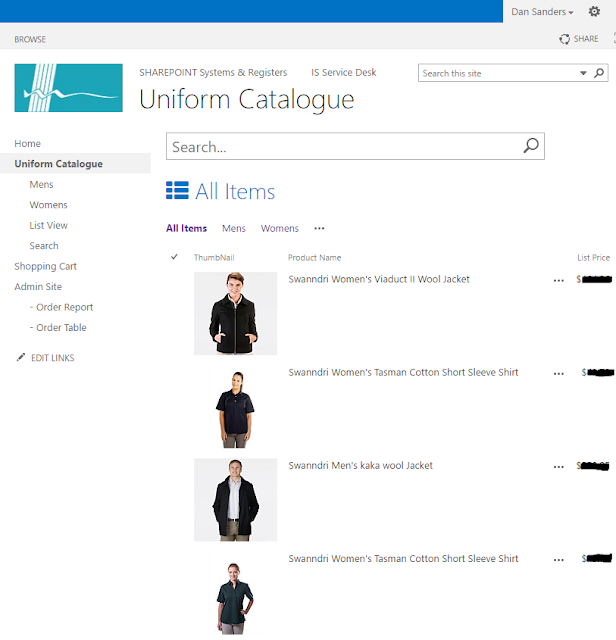Open the IS Service Desk link
Image resolution: width=616 pixels, height=640 pixels.
coord(343,73)
